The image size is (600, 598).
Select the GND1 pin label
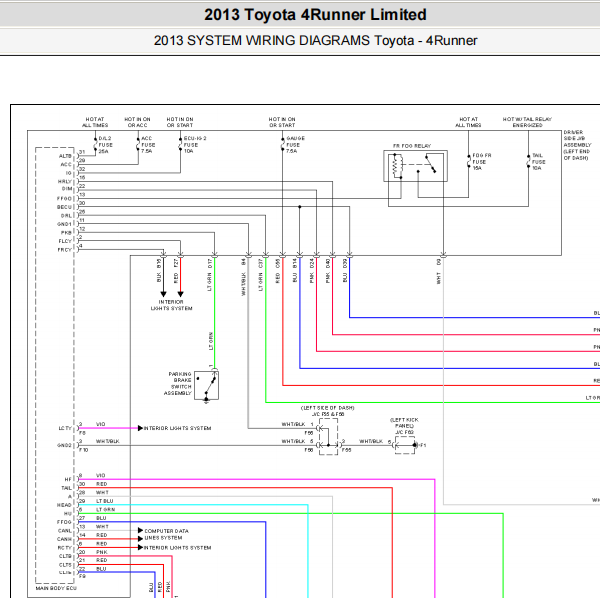point(64,224)
